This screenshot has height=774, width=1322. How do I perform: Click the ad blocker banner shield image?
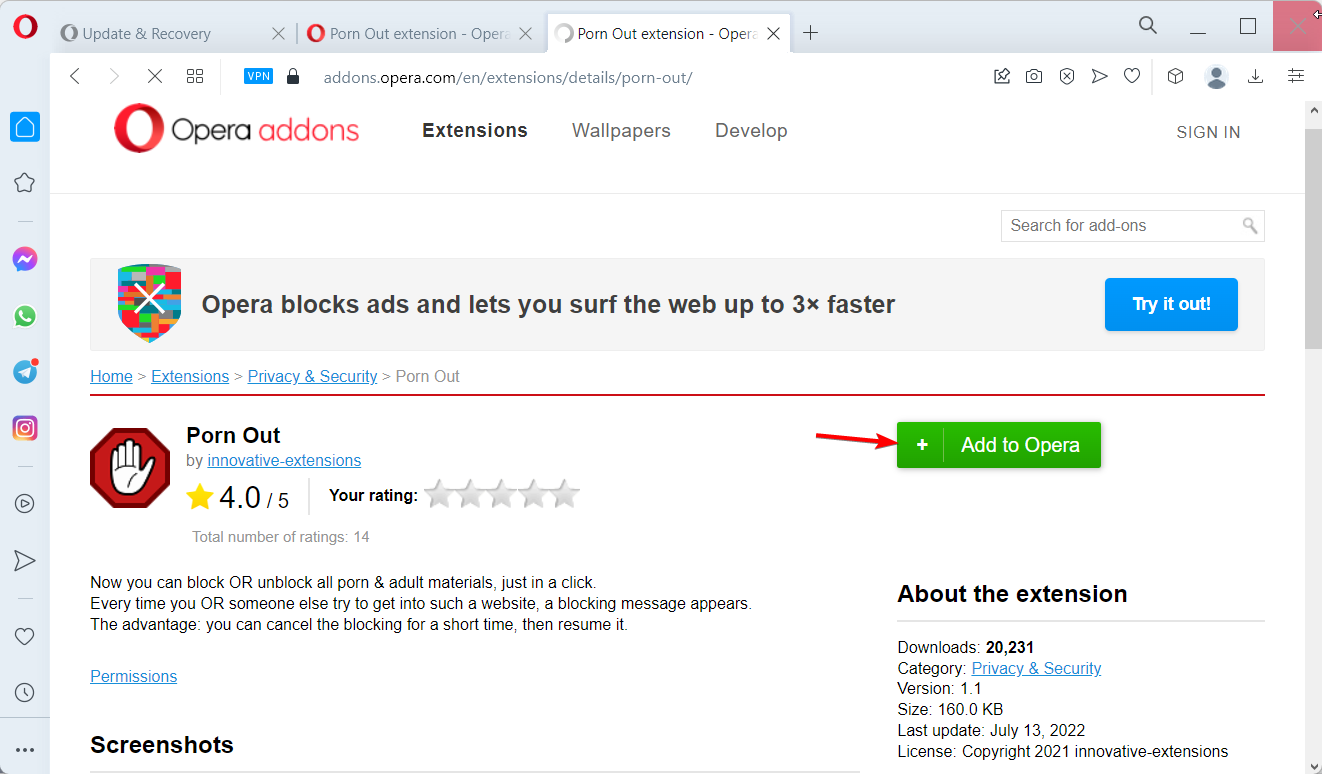coord(149,304)
